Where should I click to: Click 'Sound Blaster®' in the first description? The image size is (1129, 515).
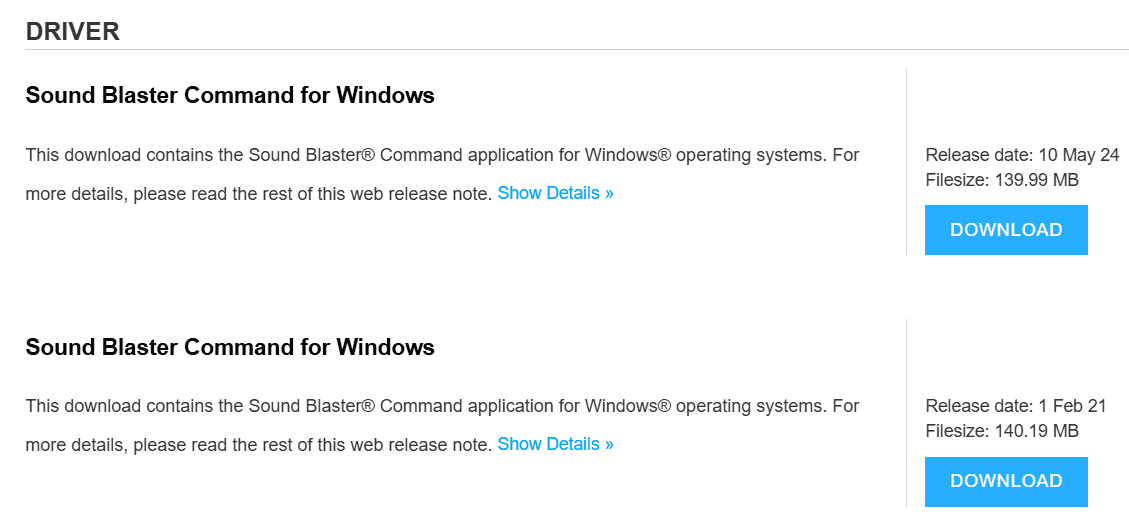(x=312, y=155)
